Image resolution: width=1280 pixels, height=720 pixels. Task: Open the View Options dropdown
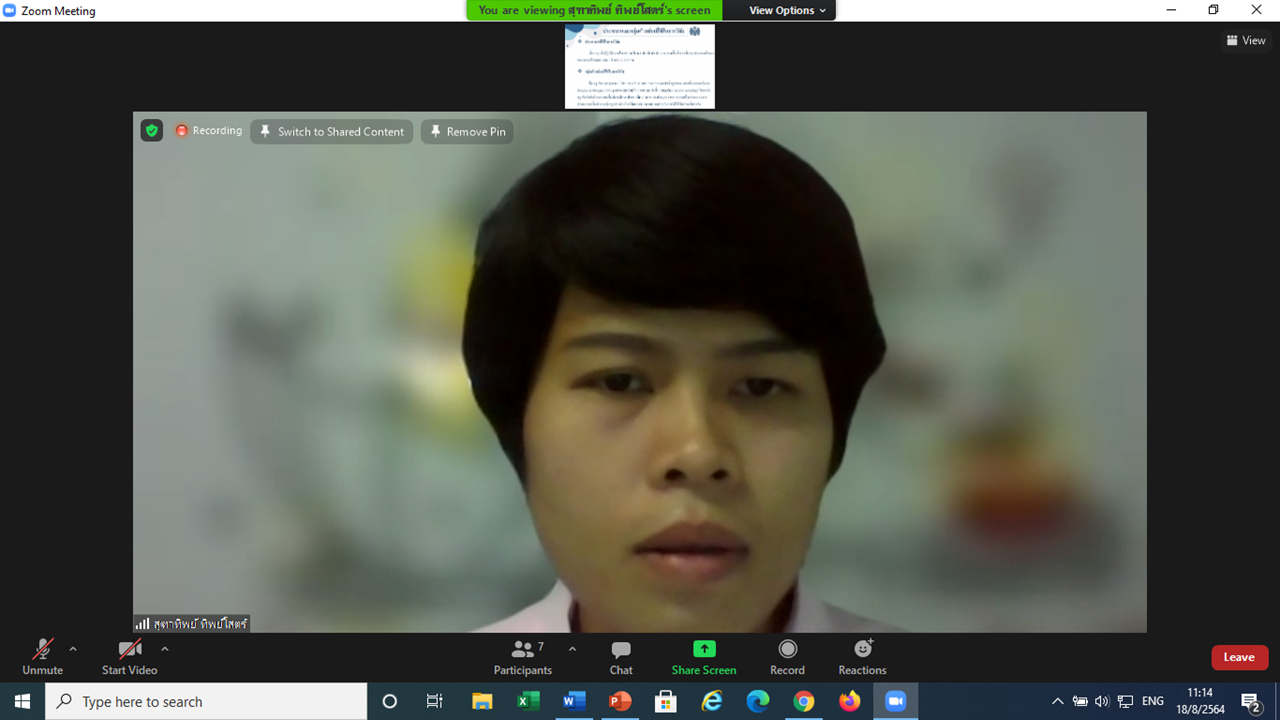(788, 10)
